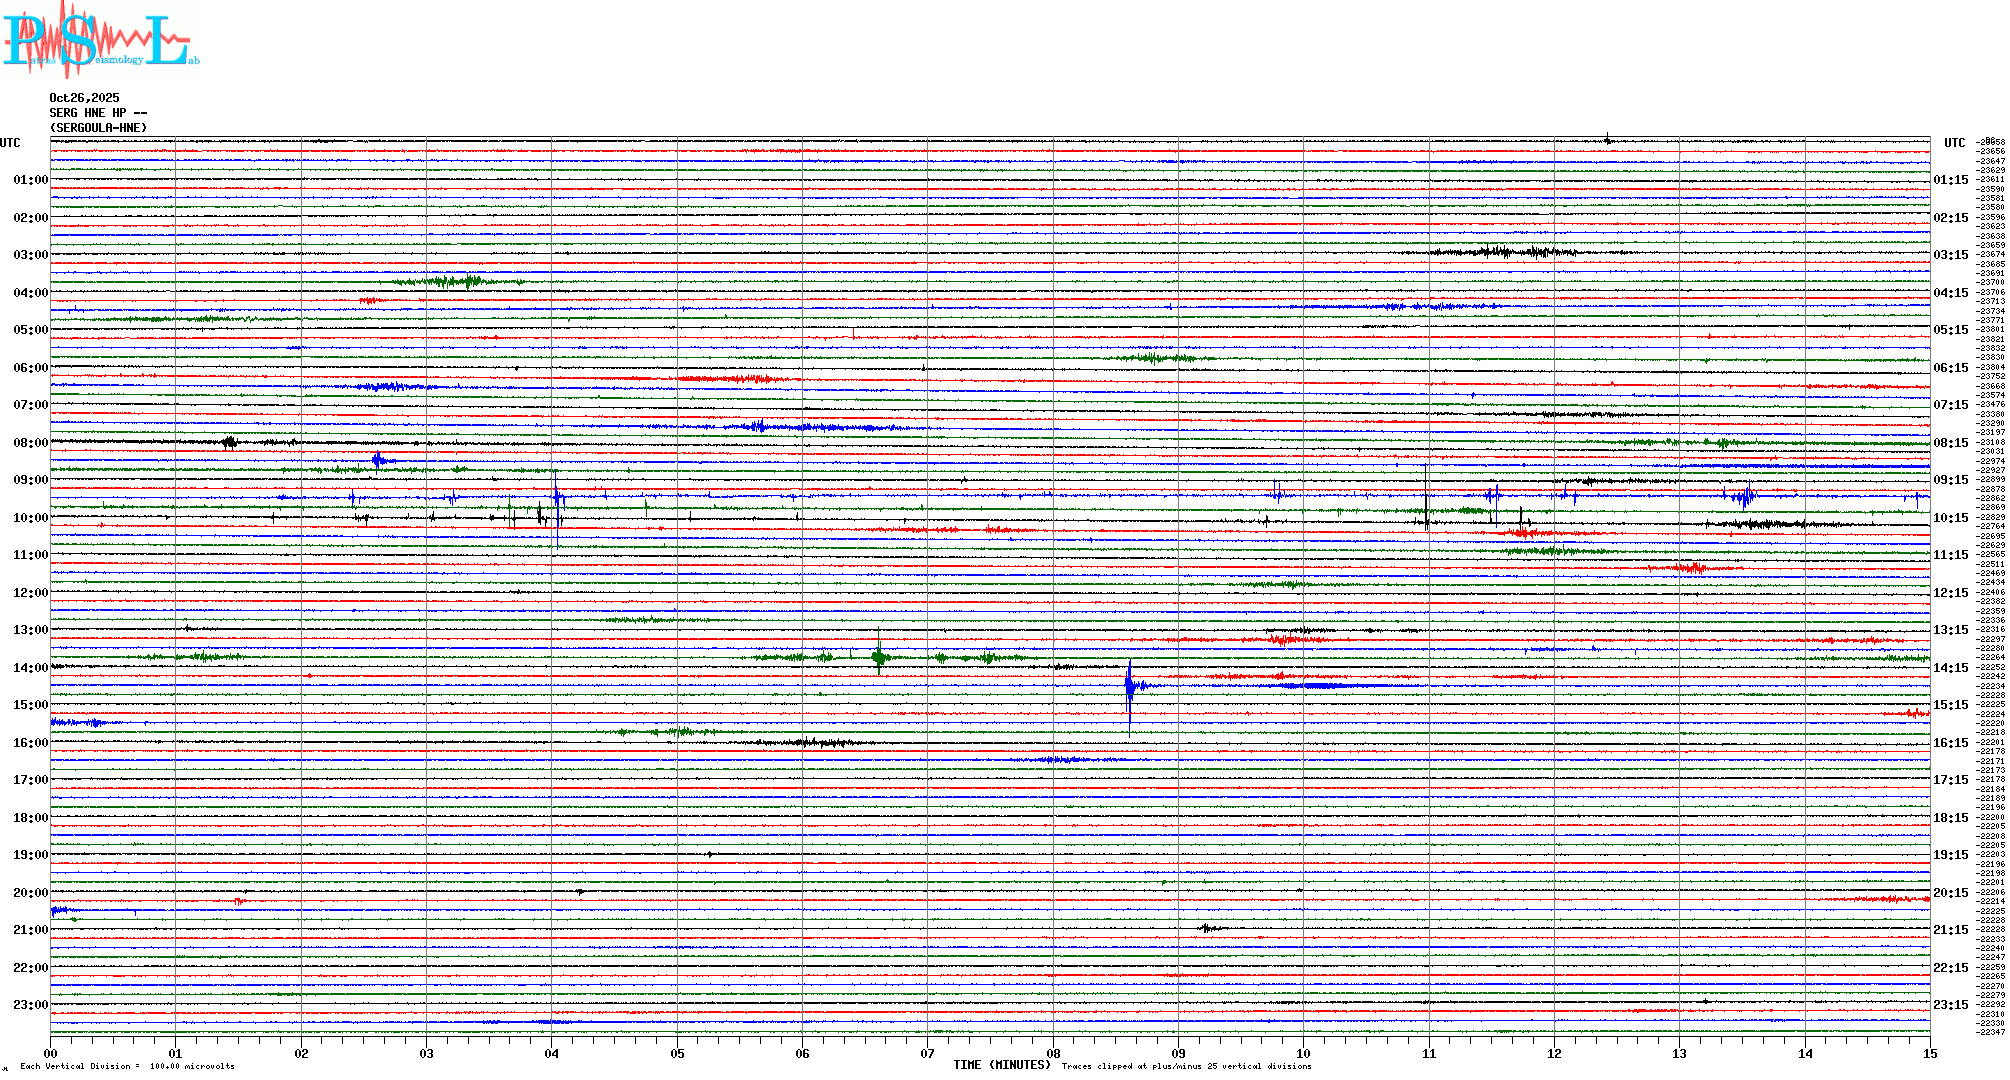Click the Oct26,2025 date text
The image size is (2010, 1080).
click(x=84, y=98)
